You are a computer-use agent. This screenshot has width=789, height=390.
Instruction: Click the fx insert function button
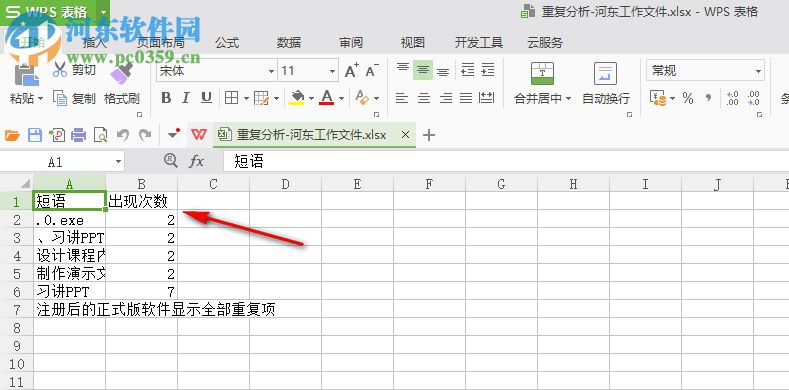click(x=196, y=162)
